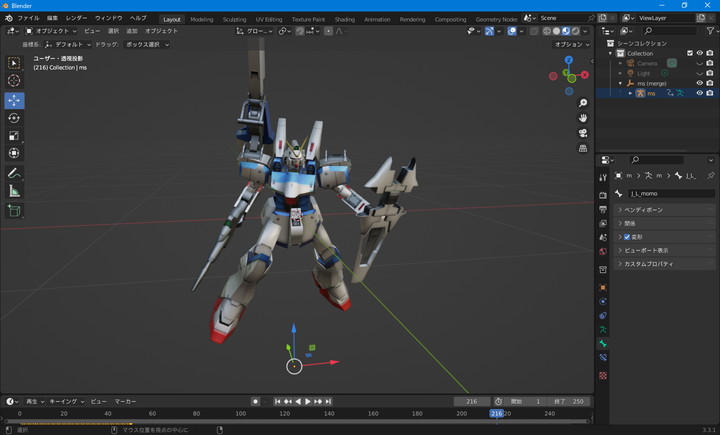The width and height of the screenshot is (720, 435).
Task: Toggle camera view in viewport
Action: [583, 133]
